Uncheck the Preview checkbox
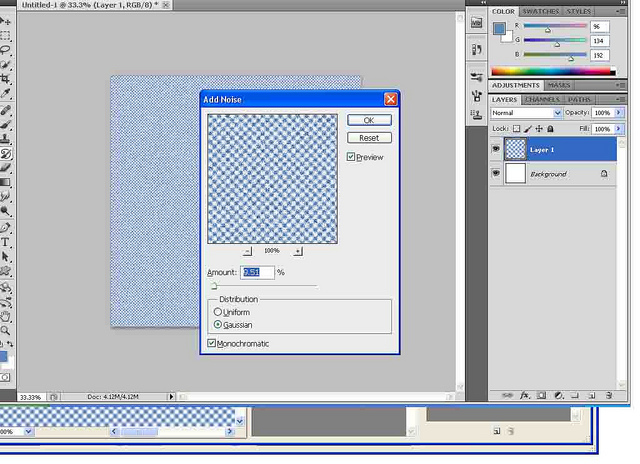Image resolution: width=640 pixels, height=464 pixels. point(351,157)
